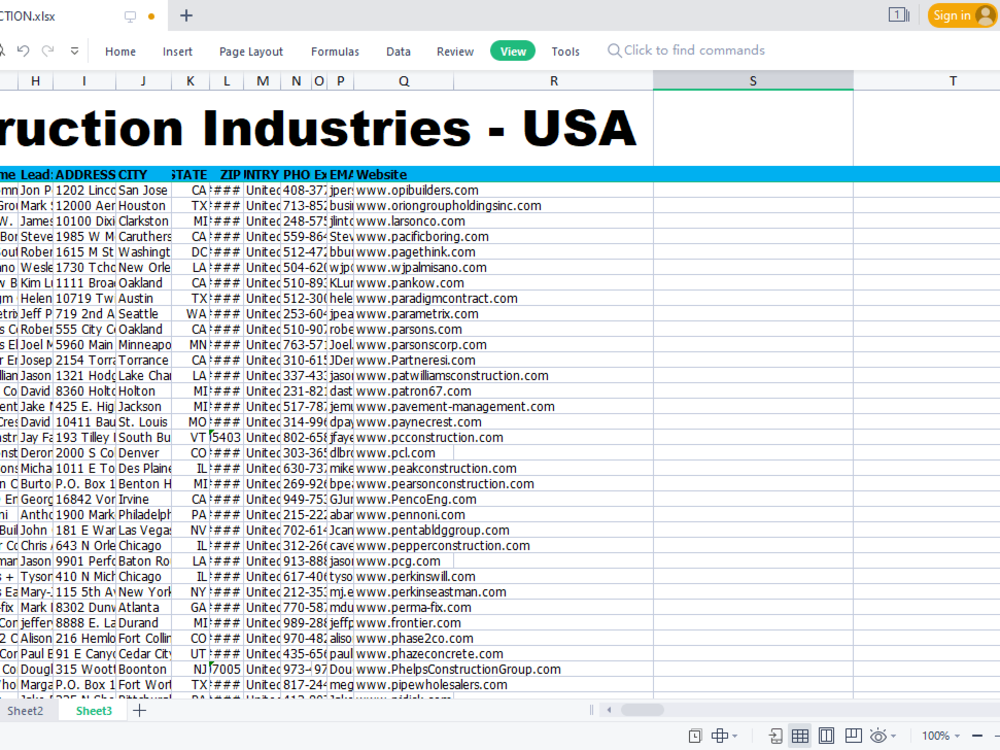This screenshot has height=750, width=1000.
Task: Undo the last action
Action: (23, 50)
